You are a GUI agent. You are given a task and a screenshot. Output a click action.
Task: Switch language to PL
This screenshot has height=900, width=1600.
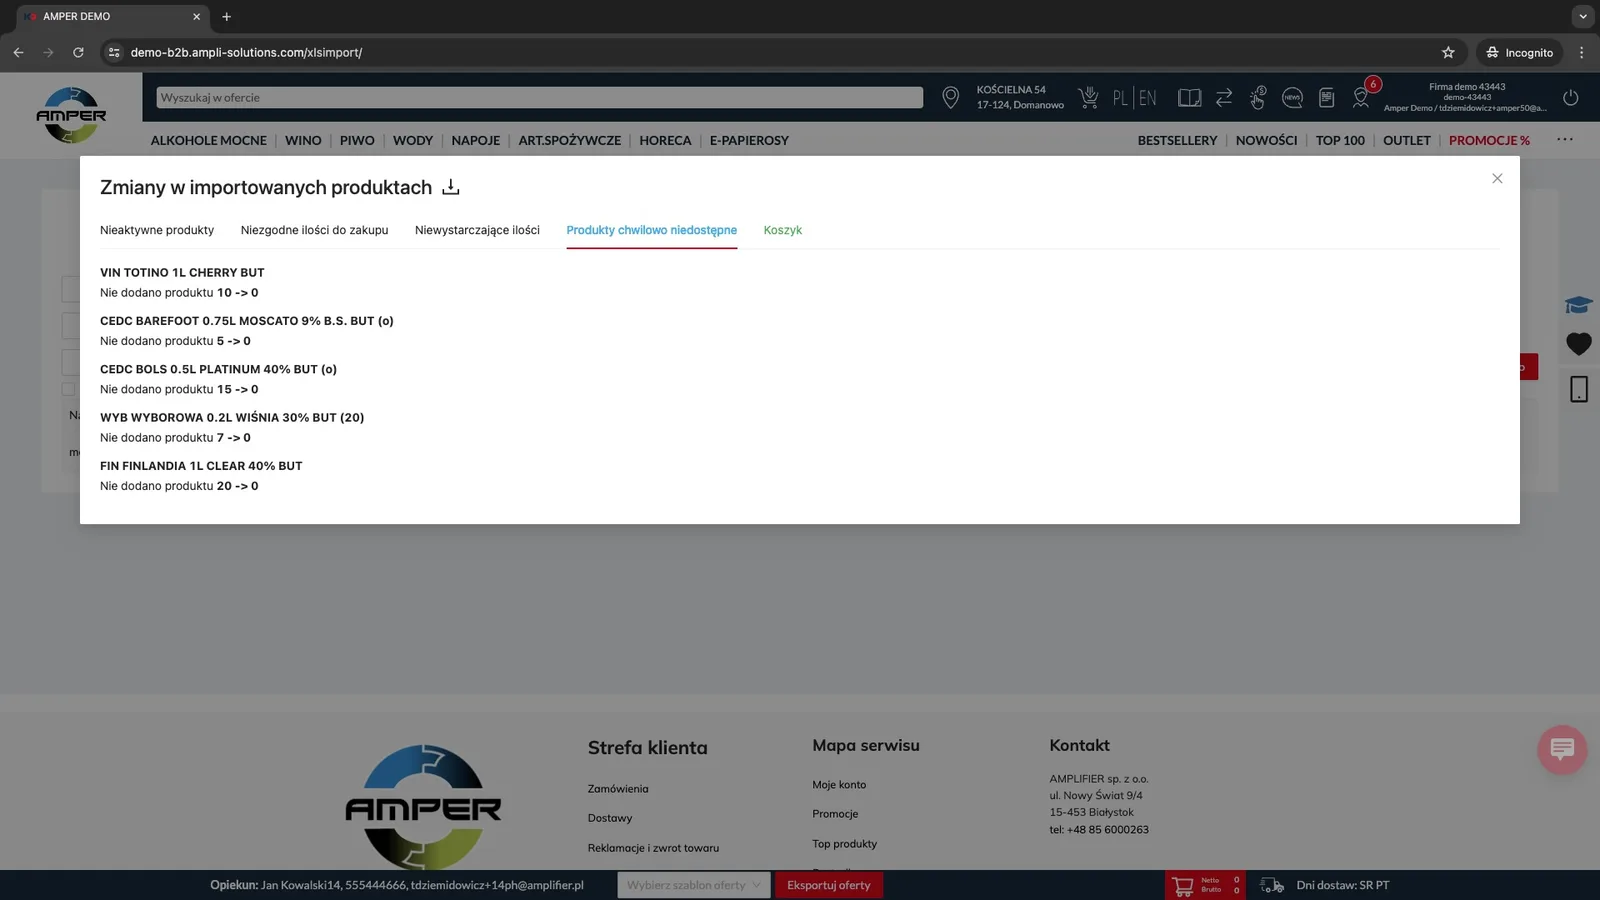click(x=1120, y=98)
